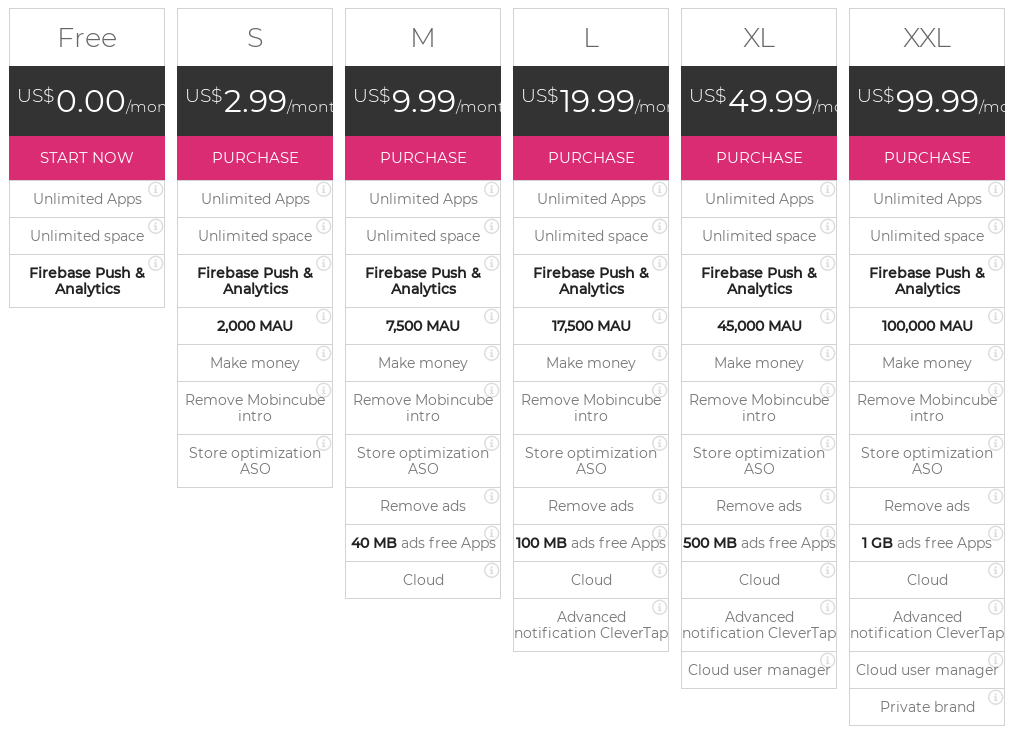View info for 45,000 MAU in XL plan
1014x734 pixels.
827,316
